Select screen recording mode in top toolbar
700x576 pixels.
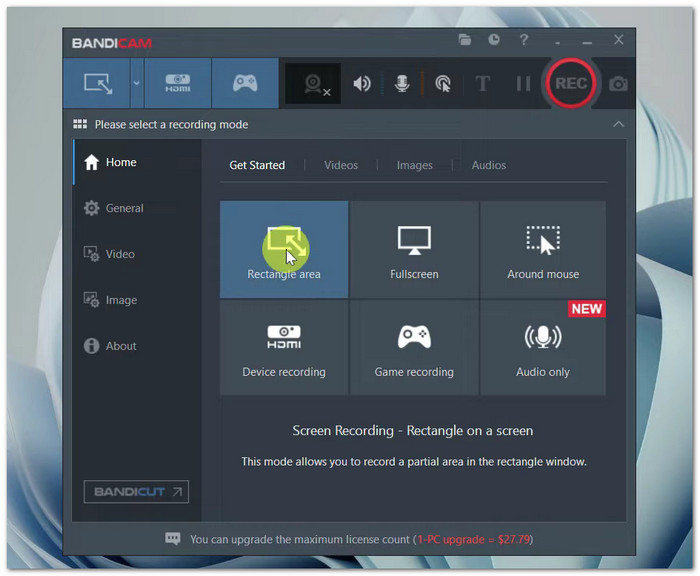click(97, 83)
